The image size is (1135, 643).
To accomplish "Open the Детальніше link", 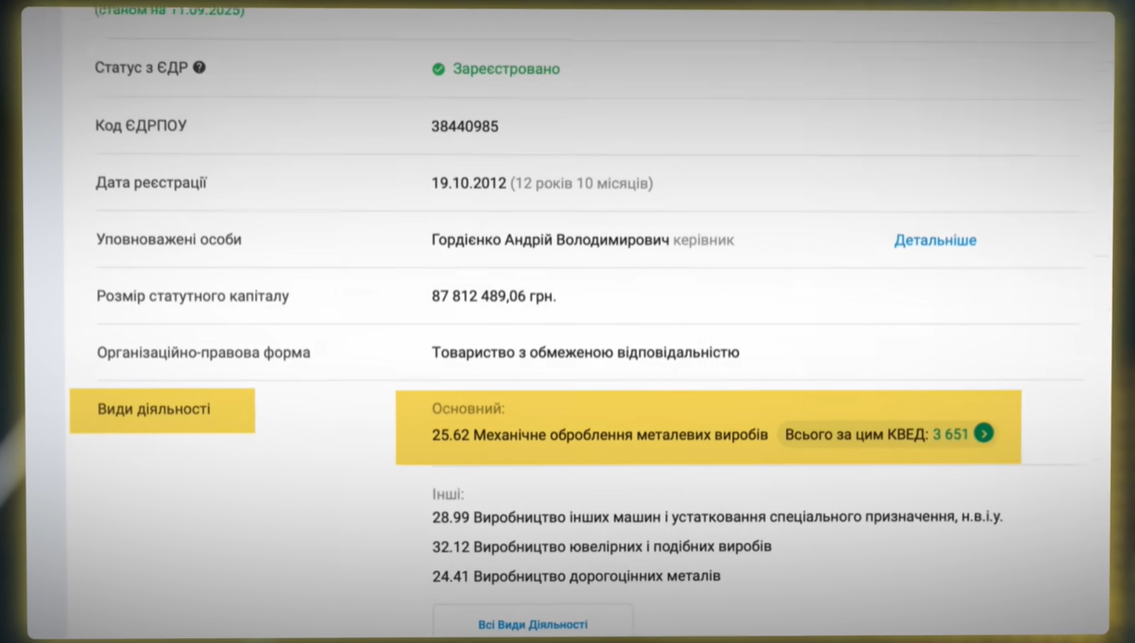I will point(935,240).
